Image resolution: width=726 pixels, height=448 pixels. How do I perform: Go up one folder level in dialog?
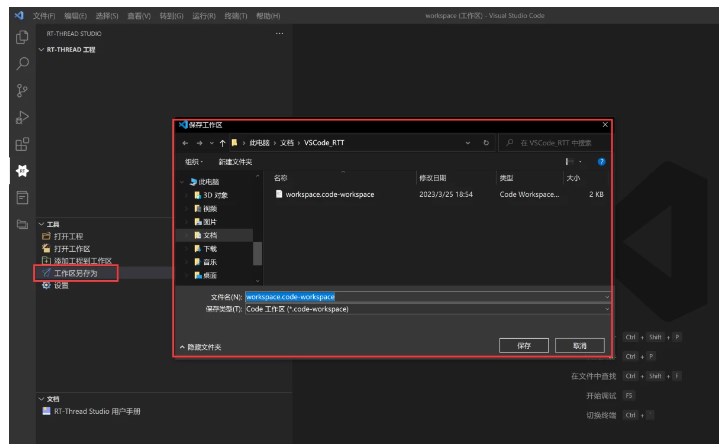[x=222, y=143]
